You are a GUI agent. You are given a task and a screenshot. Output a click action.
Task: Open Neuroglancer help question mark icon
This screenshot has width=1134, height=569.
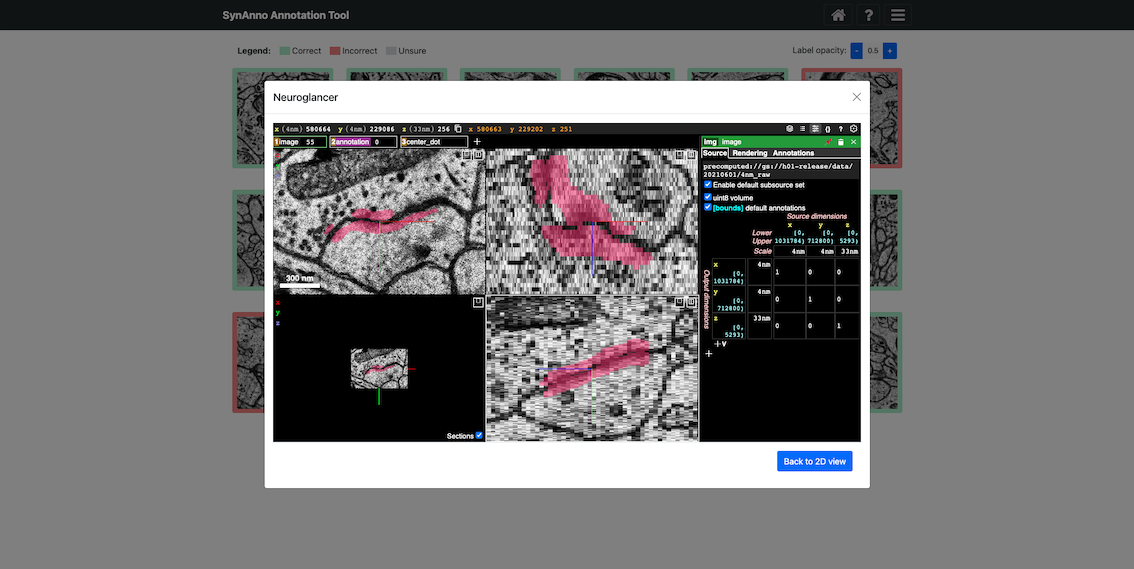[840, 129]
